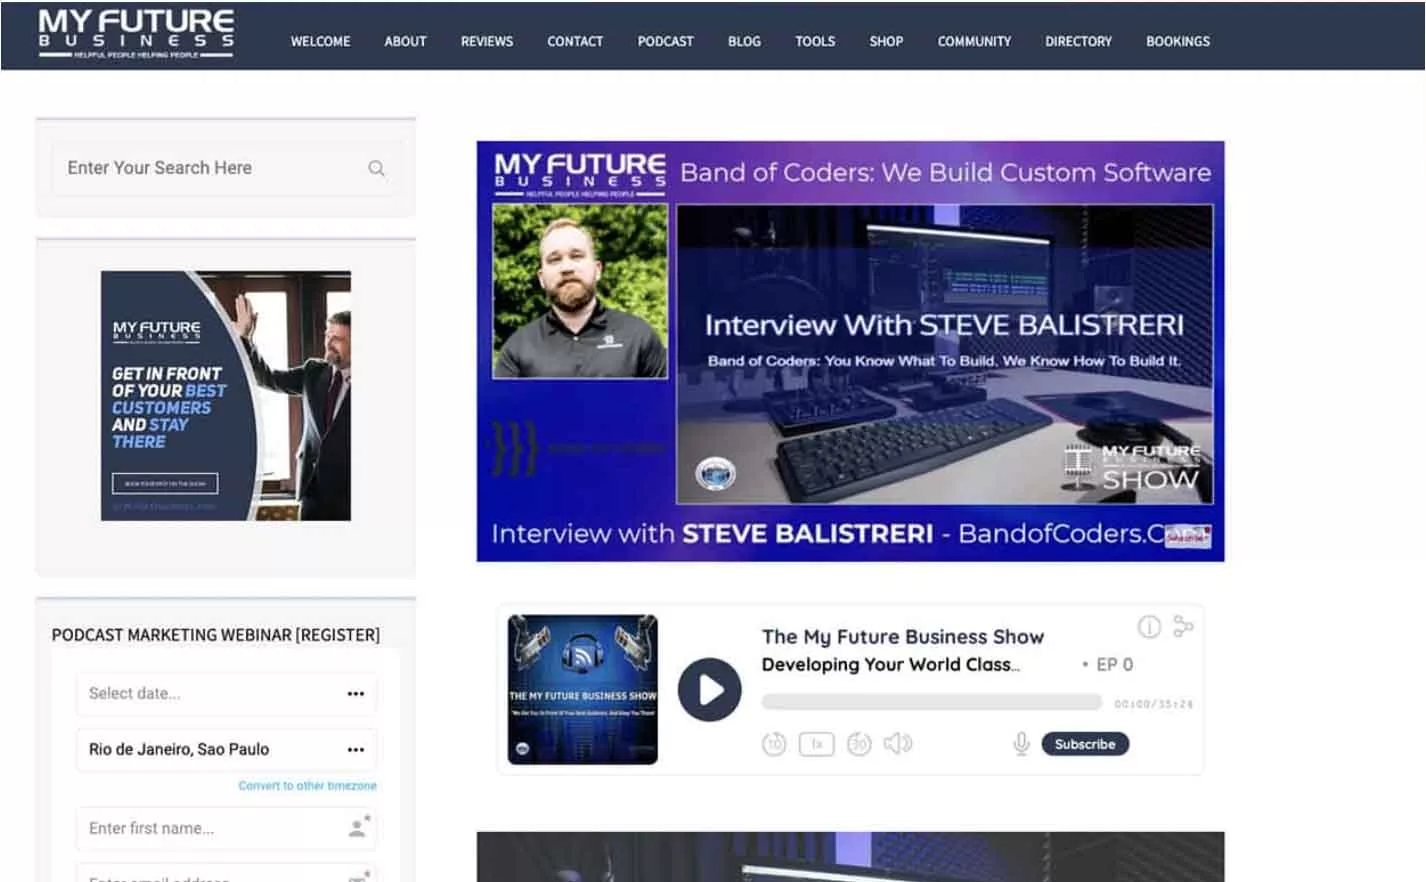The width and height of the screenshot is (1426, 882).
Task: Click the person icon in first name field
Action: pos(358,827)
